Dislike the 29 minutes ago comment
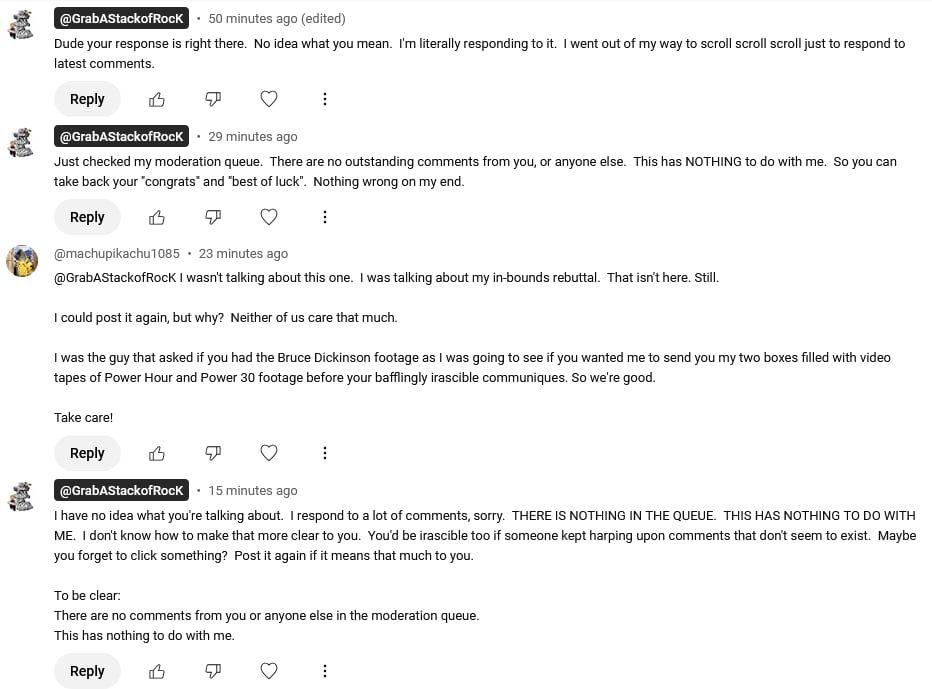Image resolution: width=932 pixels, height=689 pixels. tap(213, 217)
